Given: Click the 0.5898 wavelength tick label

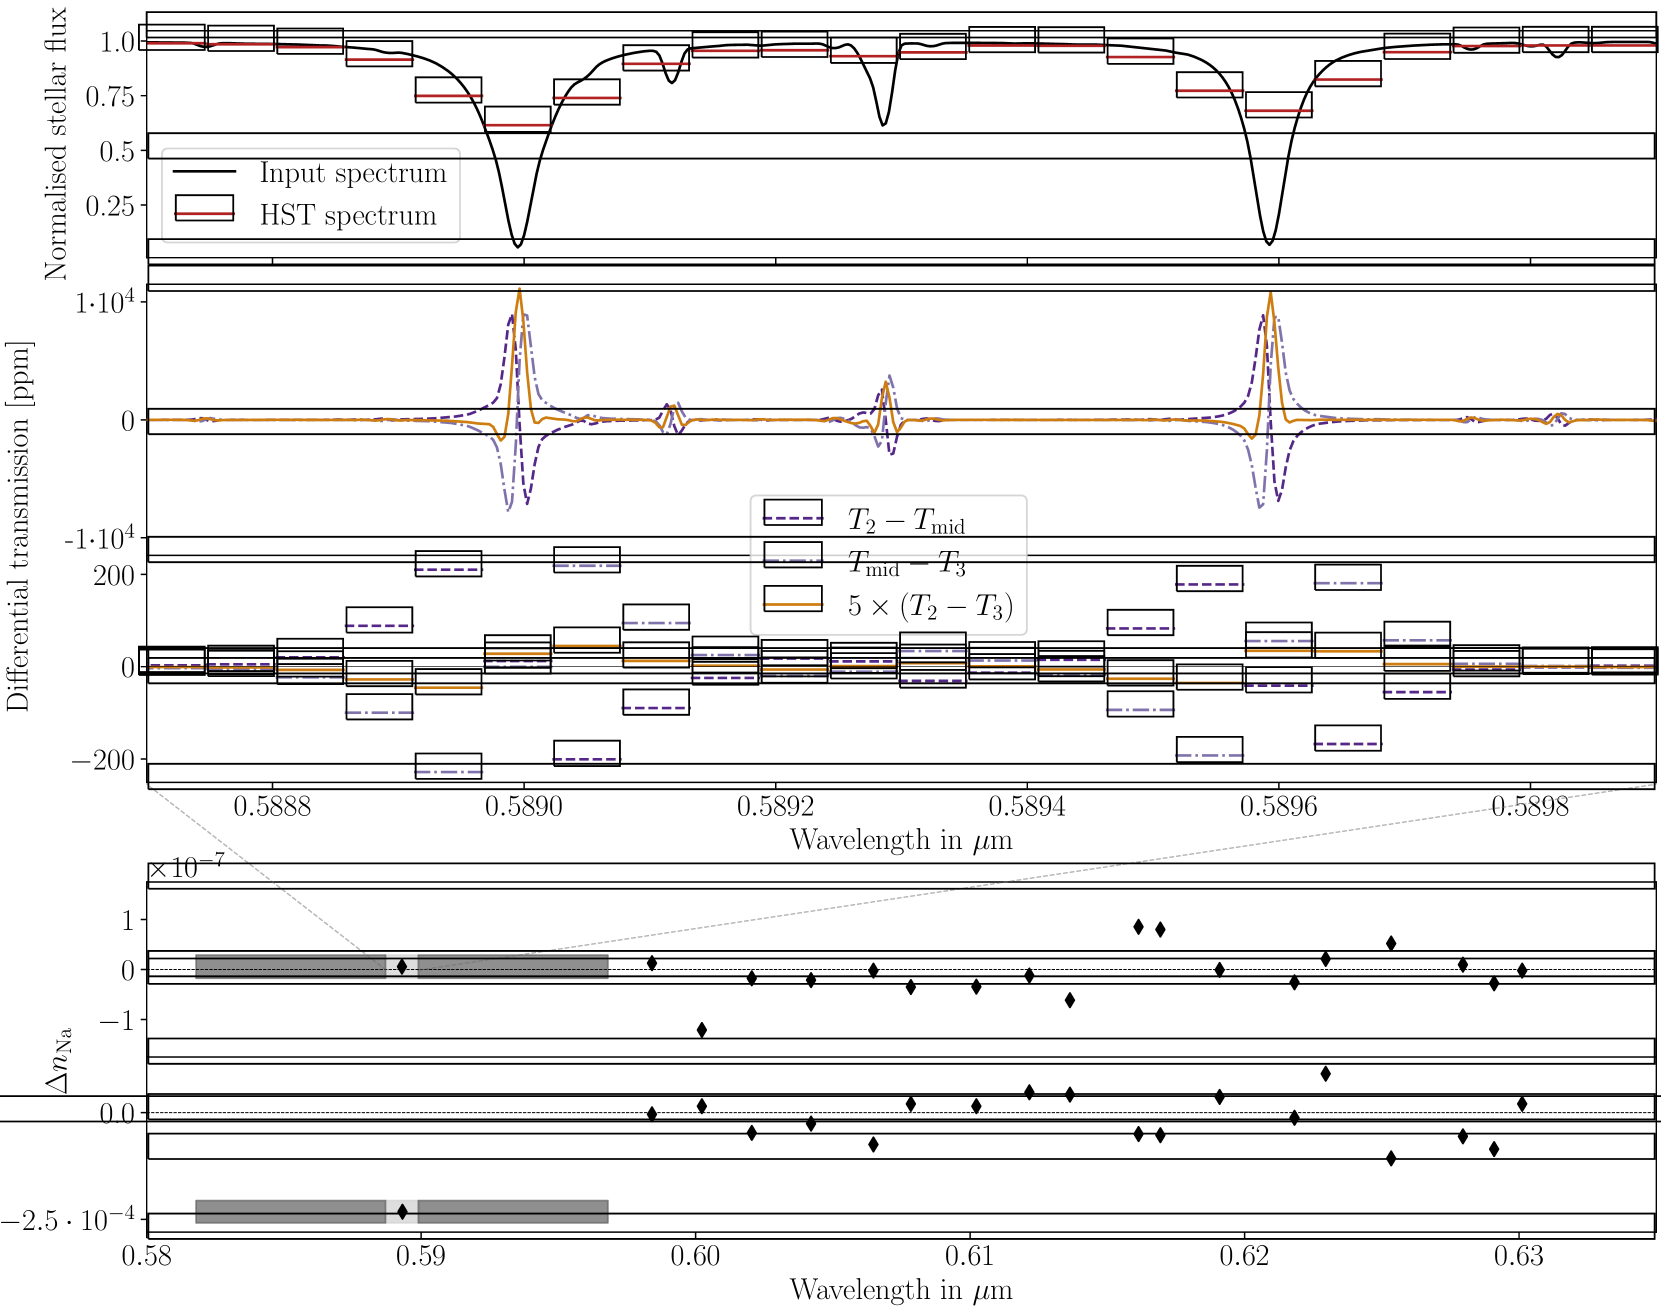Looking at the screenshot, I should point(1530,806).
